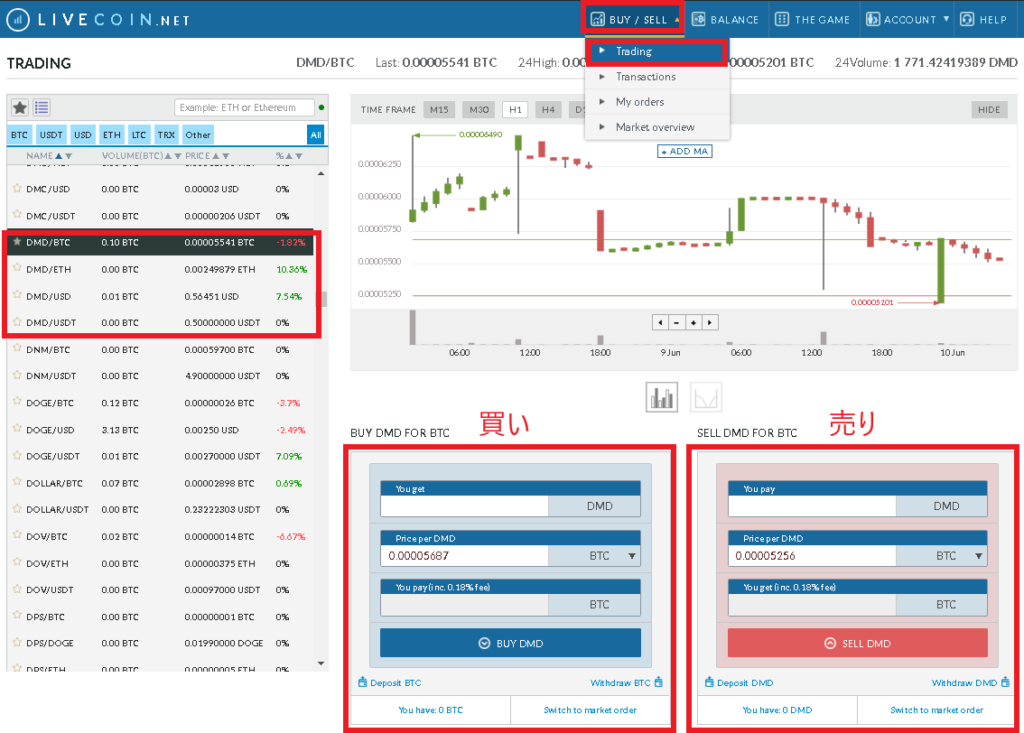The image size is (1024, 733).
Task: Open Market overview menu entry
Action: (x=657, y=127)
